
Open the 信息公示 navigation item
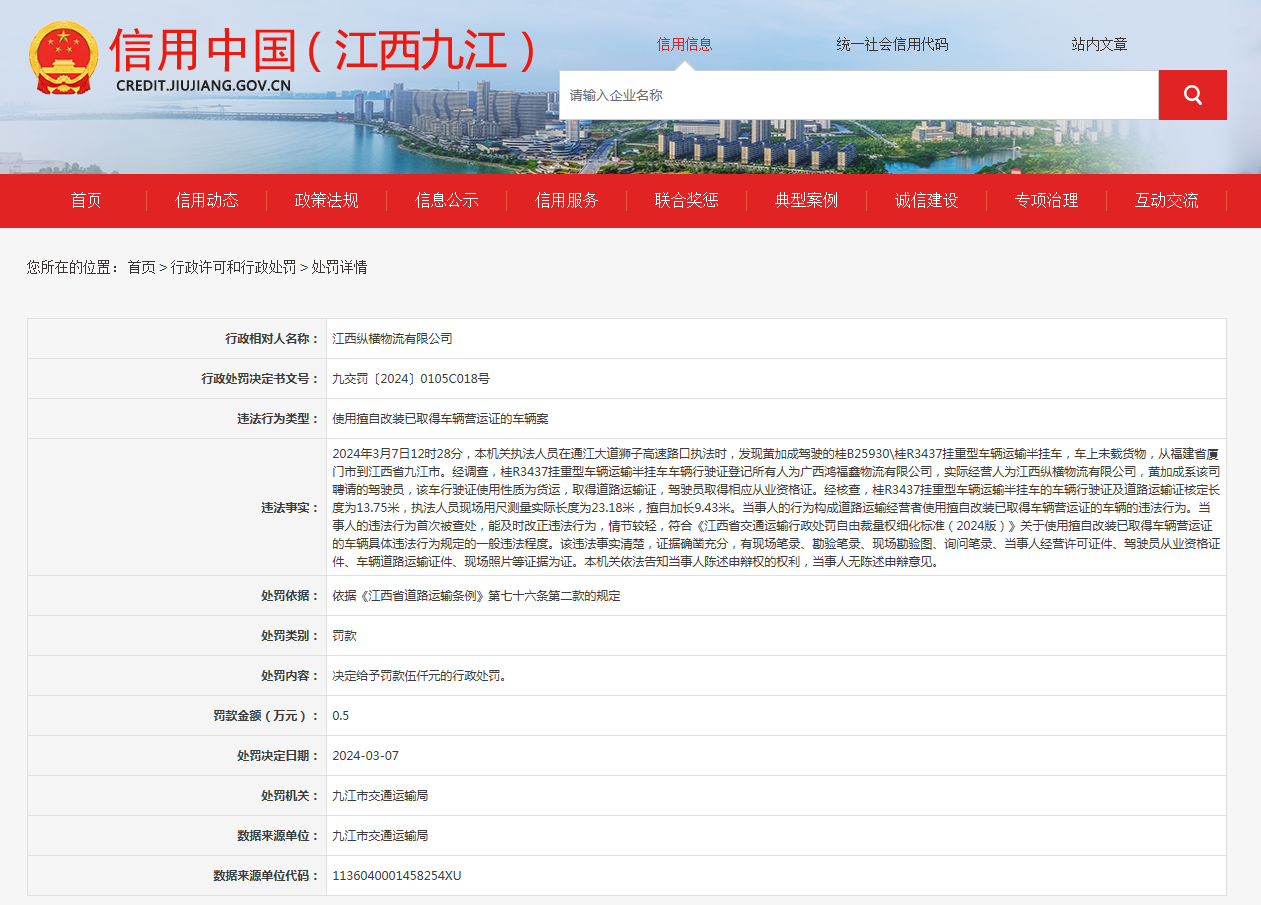point(445,200)
